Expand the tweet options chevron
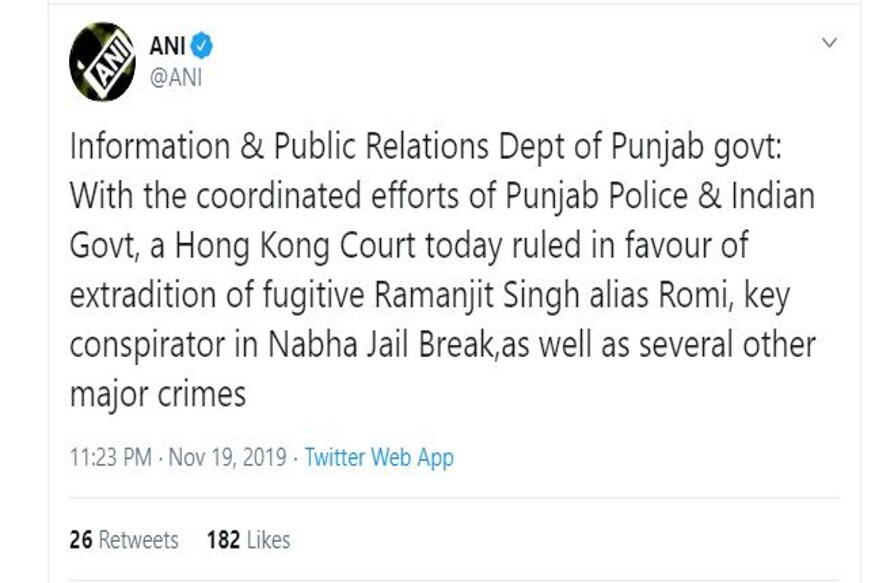This screenshot has height=583, width=875. coord(829,42)
